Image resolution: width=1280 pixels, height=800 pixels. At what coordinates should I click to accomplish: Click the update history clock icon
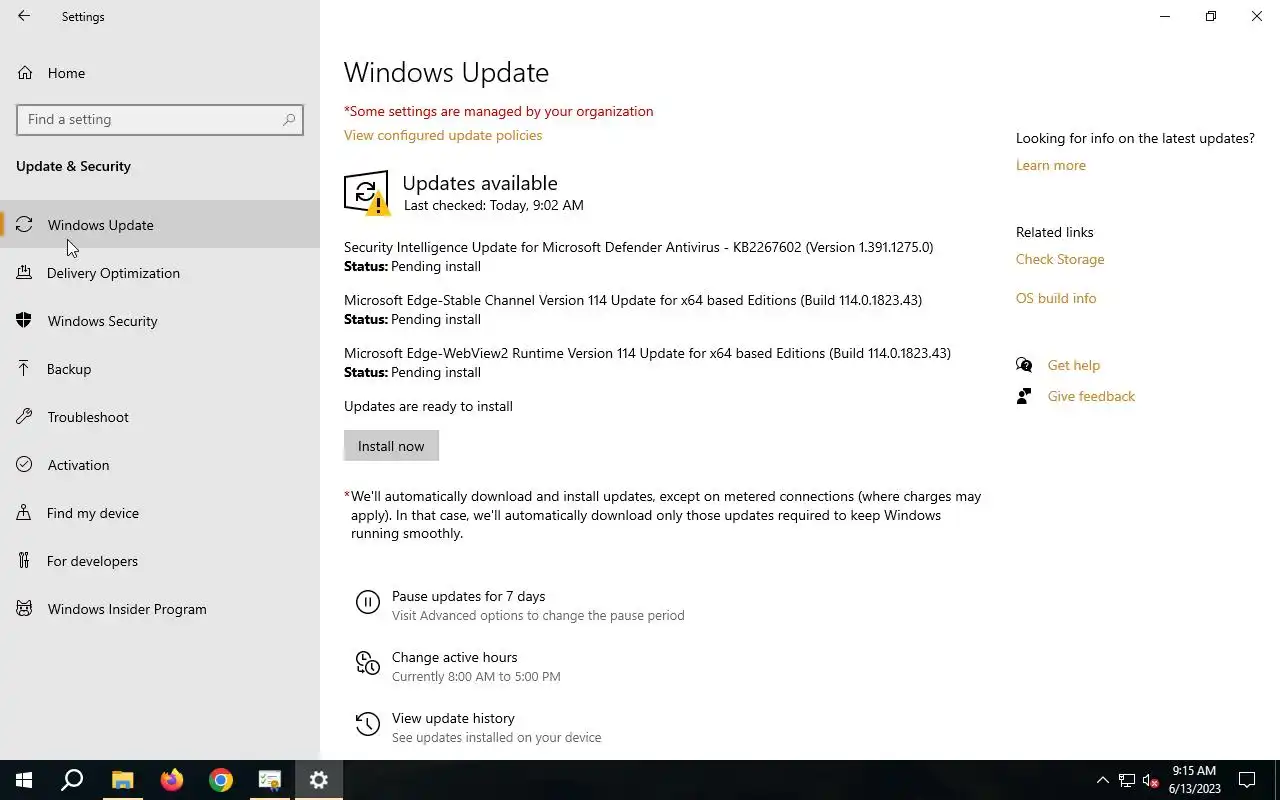coord(368,724)
